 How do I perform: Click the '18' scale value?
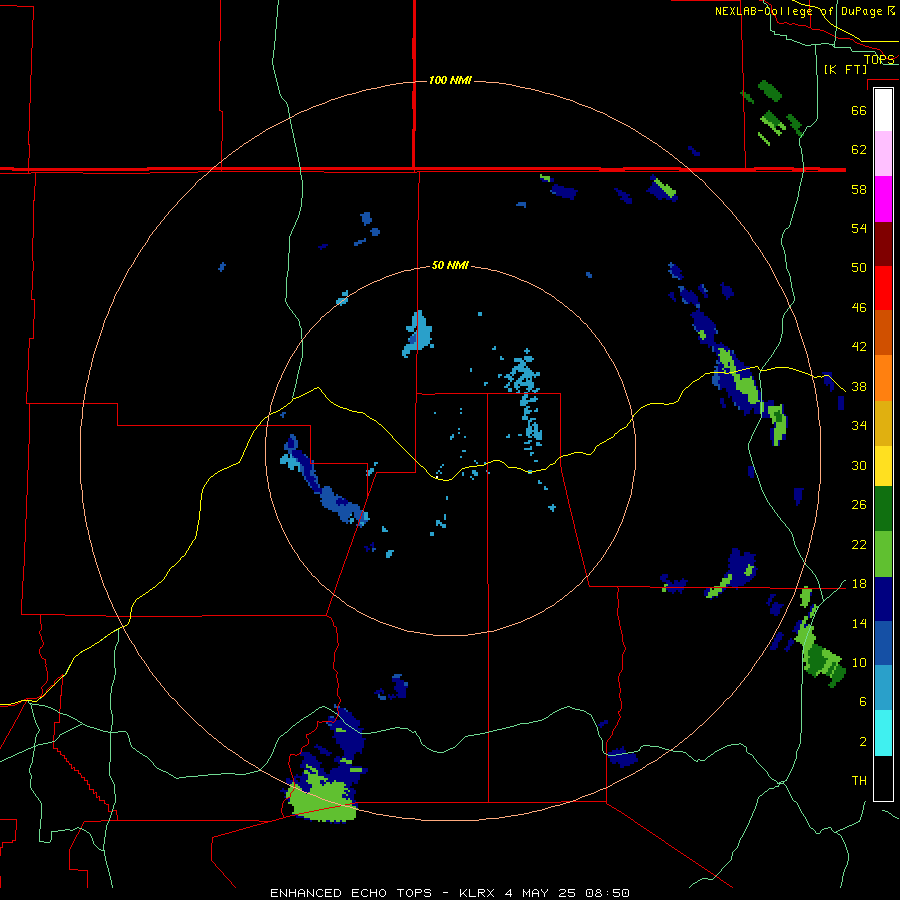(859, 584)
